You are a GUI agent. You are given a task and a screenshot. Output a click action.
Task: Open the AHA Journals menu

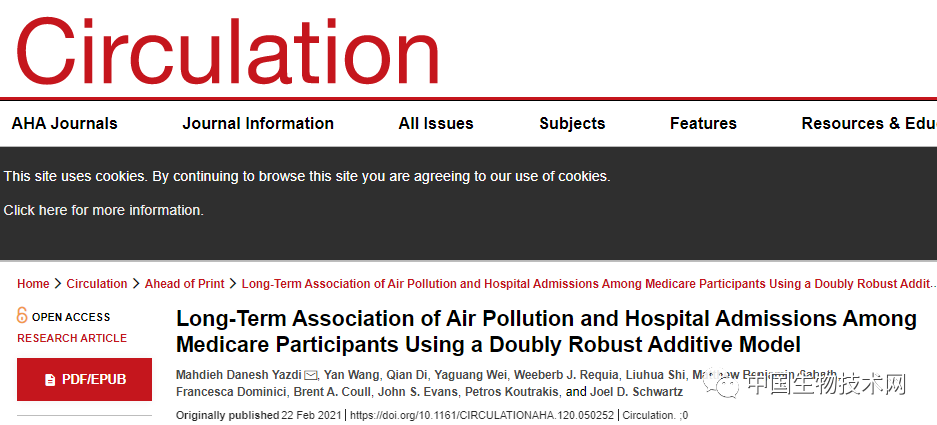pos(64,124)
